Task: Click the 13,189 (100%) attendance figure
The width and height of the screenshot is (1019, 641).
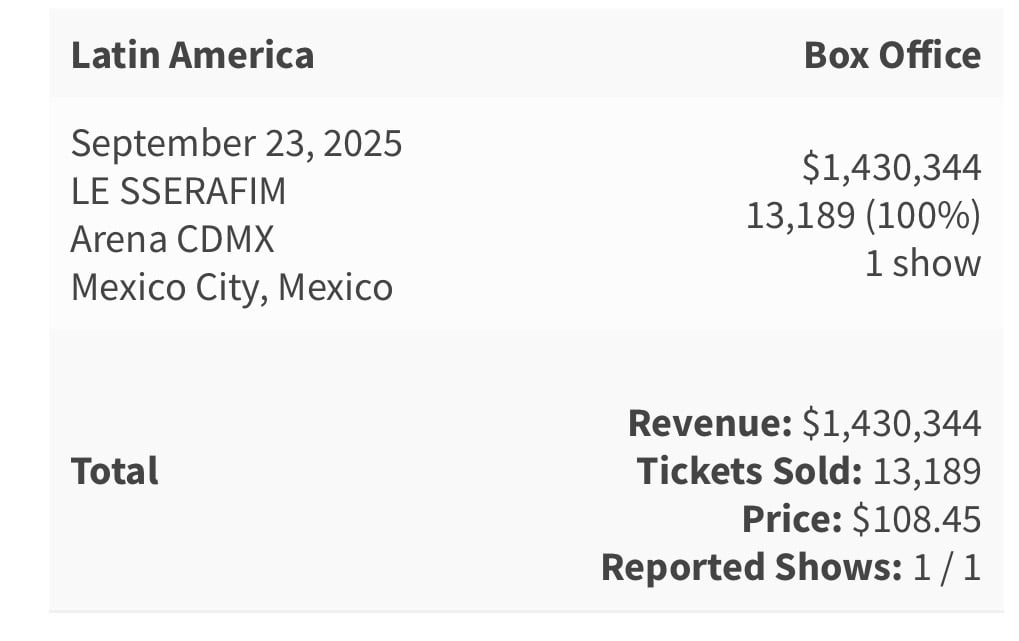Action: [x=864, y=215]
